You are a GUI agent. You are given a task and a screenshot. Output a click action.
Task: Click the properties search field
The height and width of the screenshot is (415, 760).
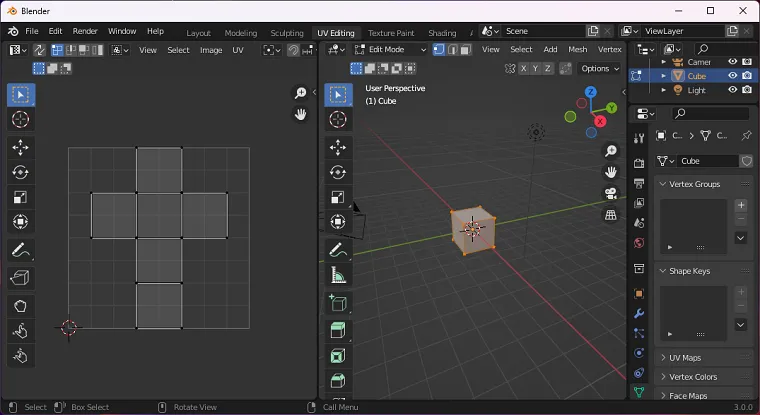711,113
